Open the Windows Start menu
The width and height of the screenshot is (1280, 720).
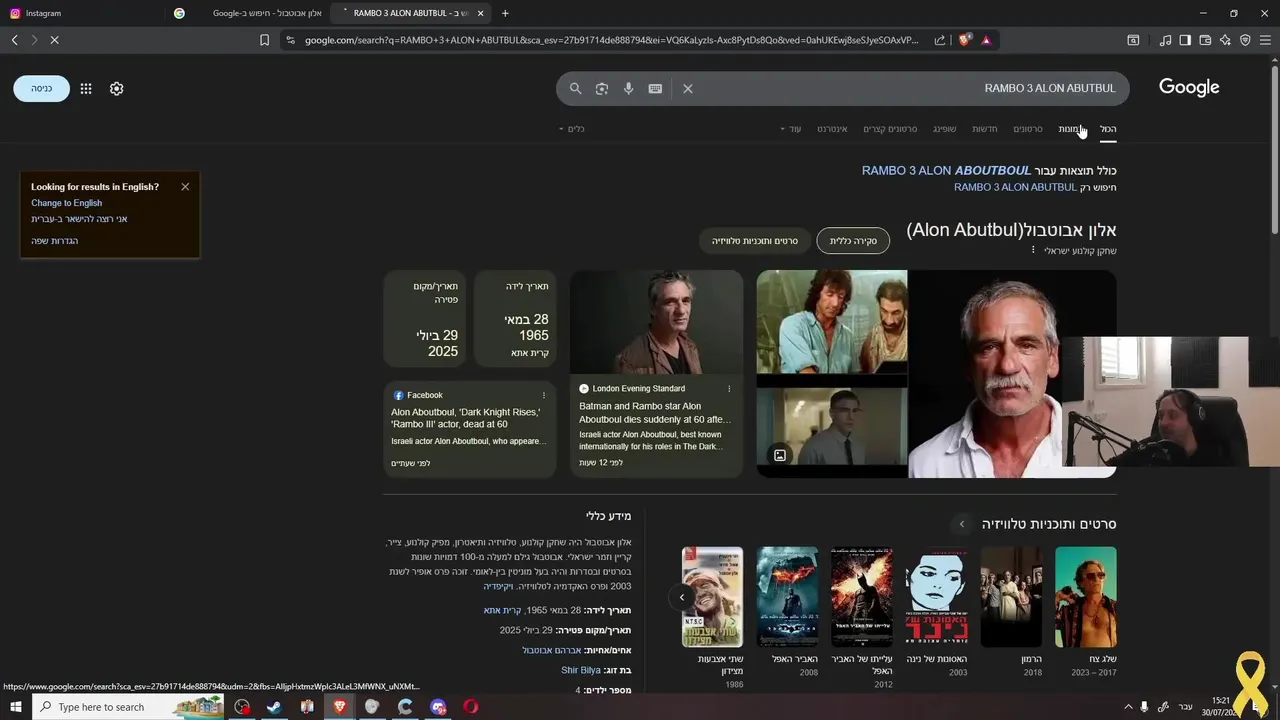click(x=15, y=707)
